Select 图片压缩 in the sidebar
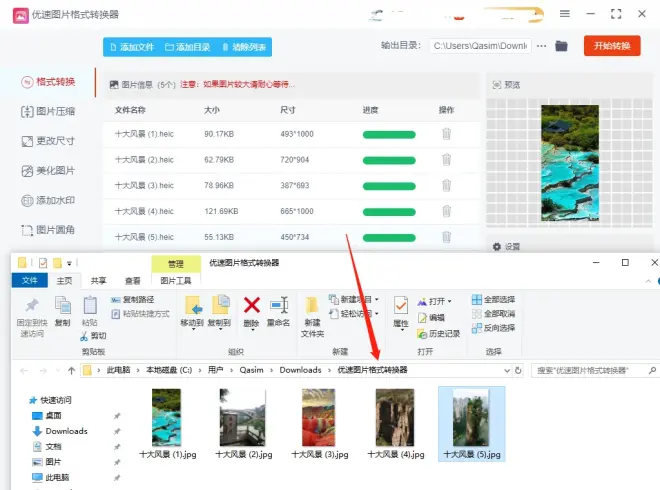The height and width of the screenshot is (490, 660). pyautogui.click(x=48, y=112)
